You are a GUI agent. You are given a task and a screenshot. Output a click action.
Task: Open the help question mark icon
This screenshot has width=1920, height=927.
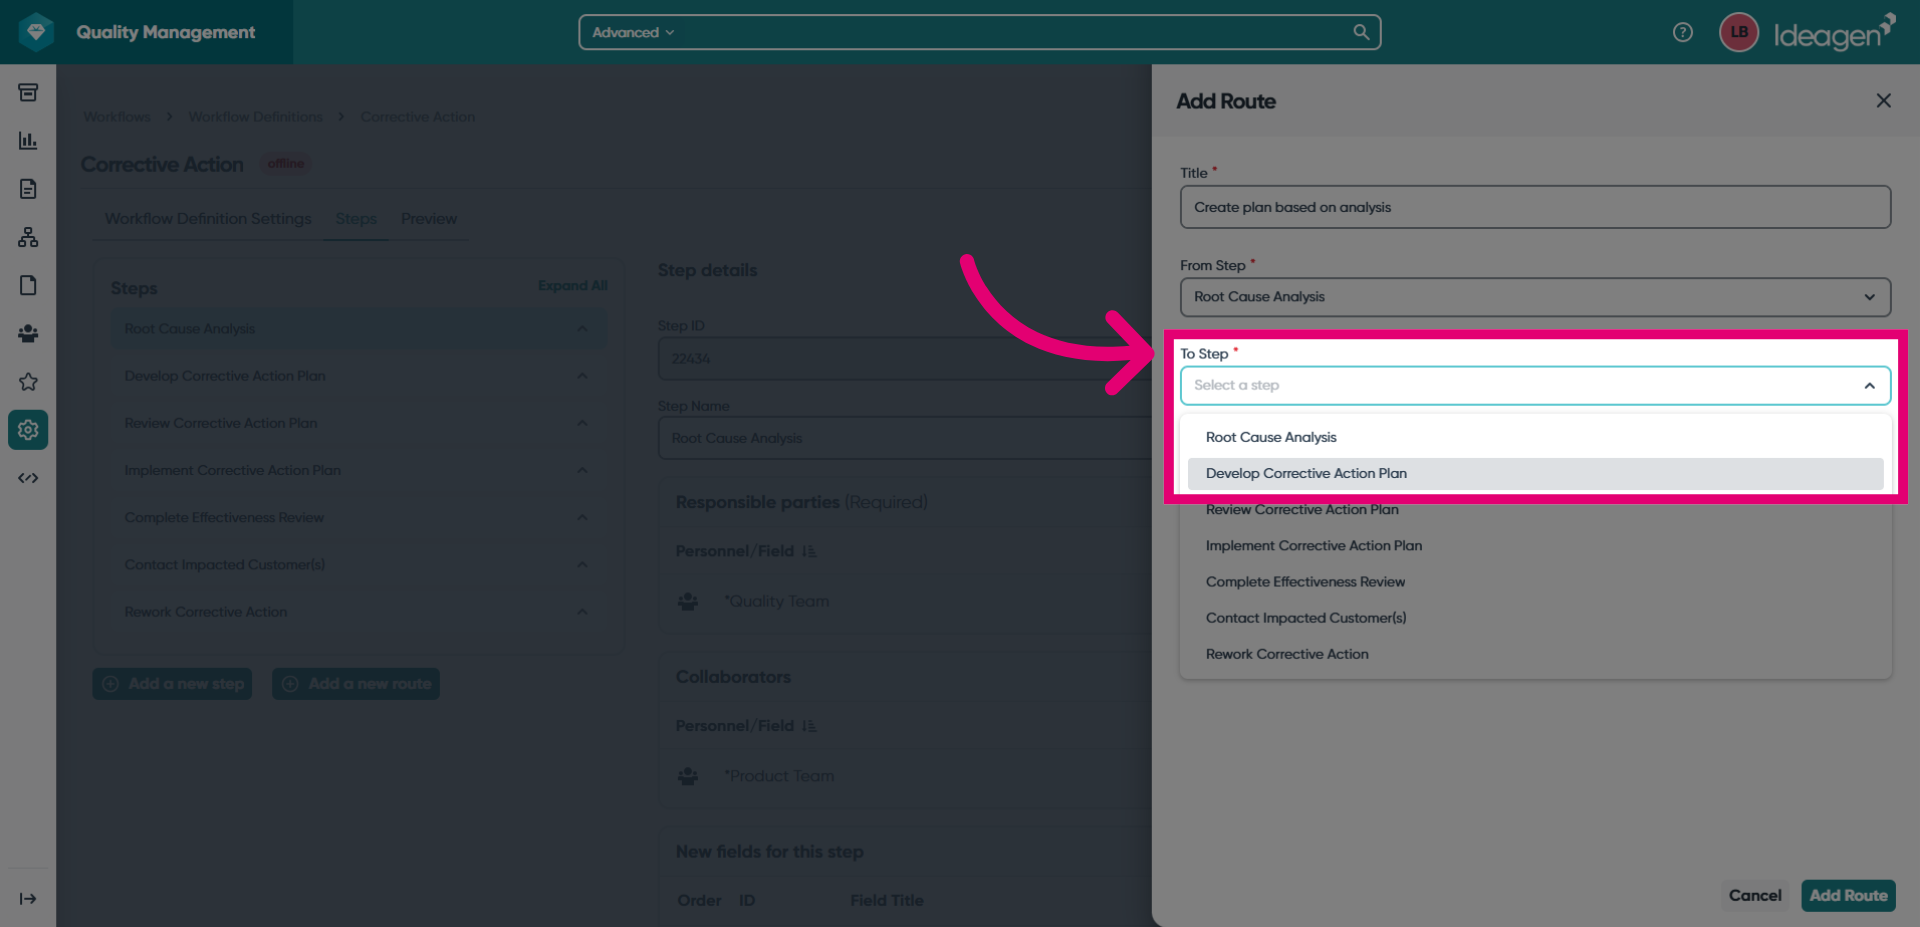click(x=1683, y=32)
